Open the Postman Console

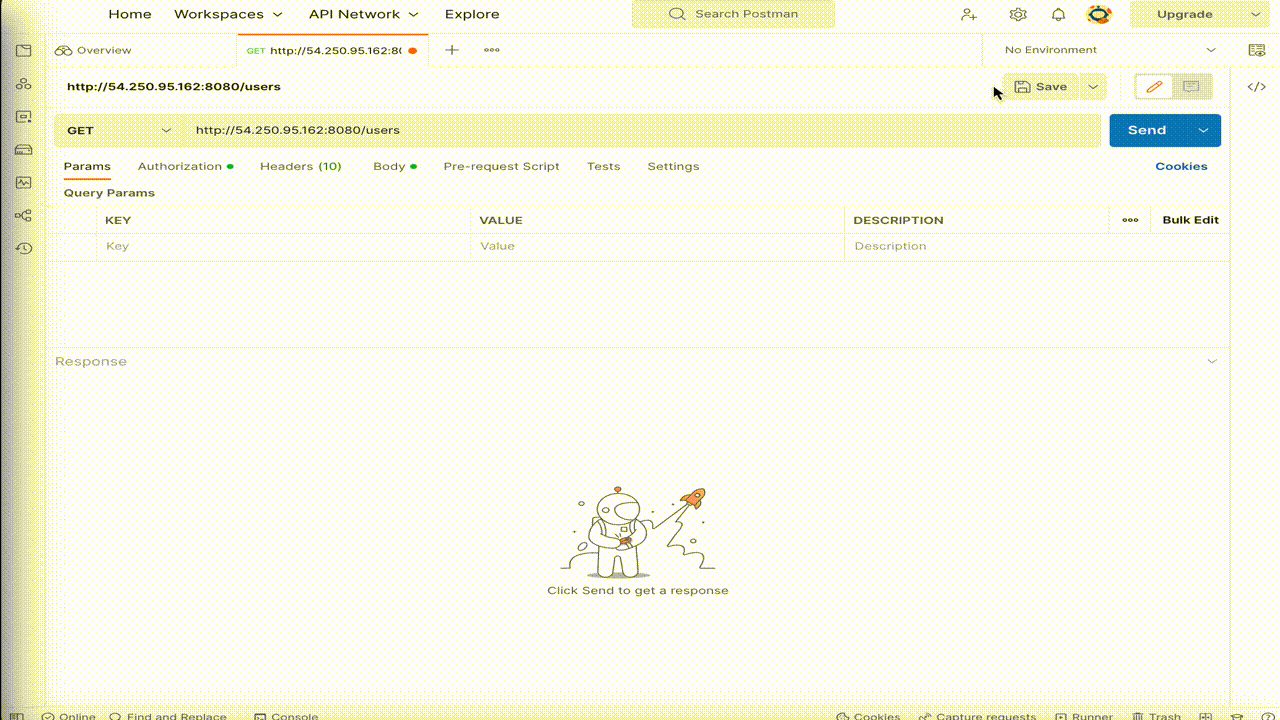tap(286, 716)
